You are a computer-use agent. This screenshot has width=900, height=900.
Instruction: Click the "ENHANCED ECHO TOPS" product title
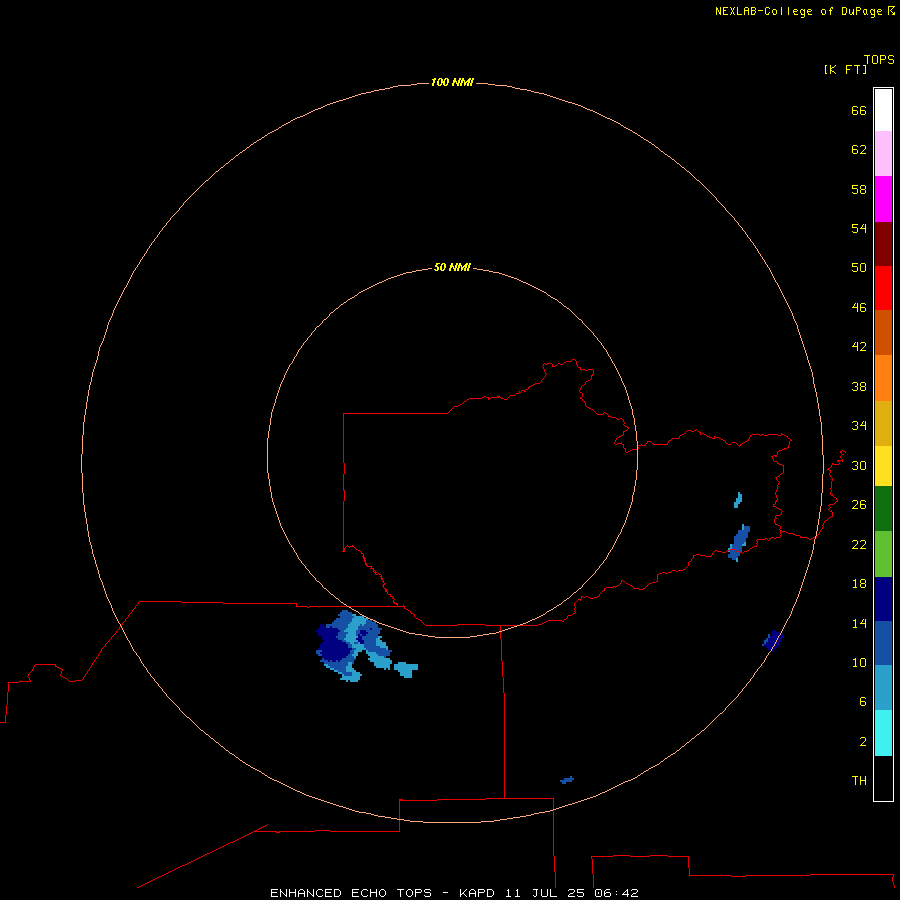tap(351, 893)
